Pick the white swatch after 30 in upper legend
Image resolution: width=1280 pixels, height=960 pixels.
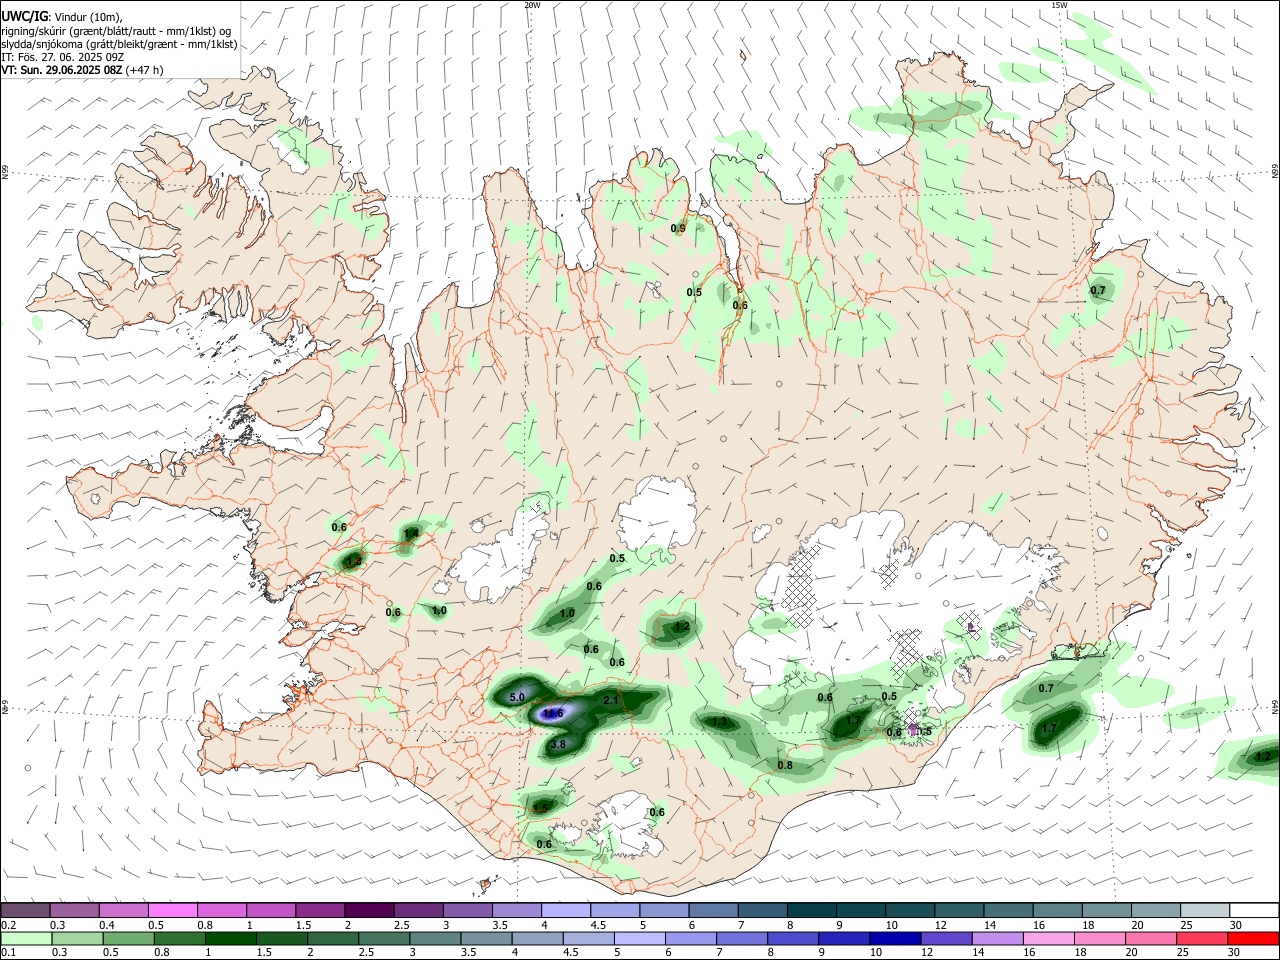pos(1254,910)
